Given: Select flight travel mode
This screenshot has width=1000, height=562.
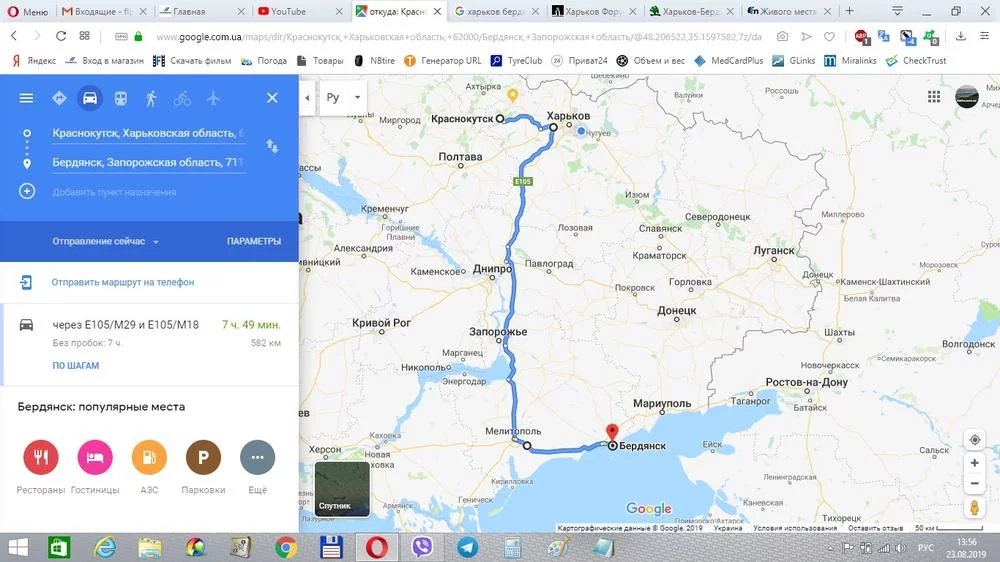Looking at the screenshot, I should (x=213, y=98).
